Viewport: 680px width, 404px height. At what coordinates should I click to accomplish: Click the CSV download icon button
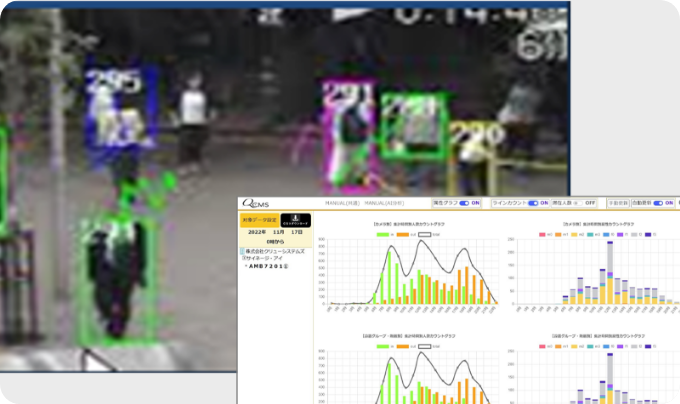(x=296, y=219)
